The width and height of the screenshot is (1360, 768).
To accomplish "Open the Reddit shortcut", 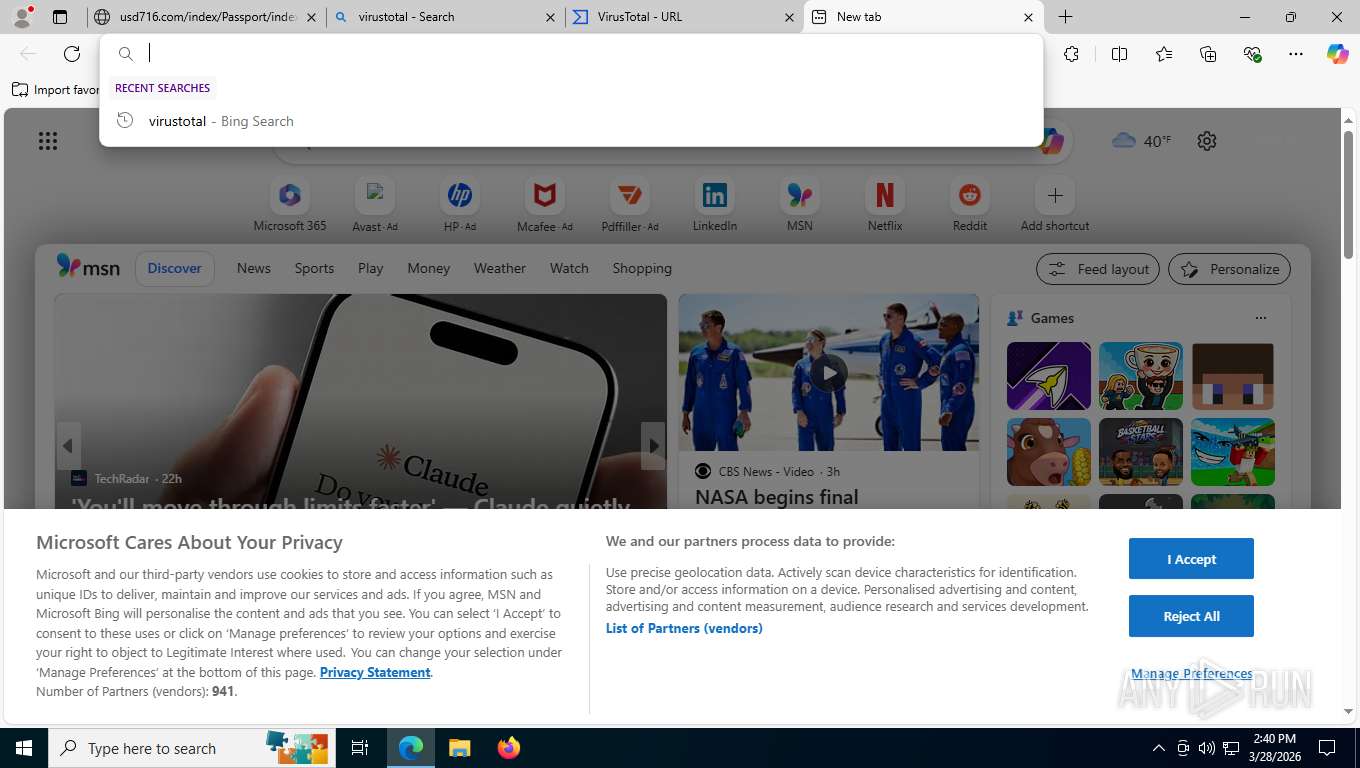I will click(x=970, y=206).
